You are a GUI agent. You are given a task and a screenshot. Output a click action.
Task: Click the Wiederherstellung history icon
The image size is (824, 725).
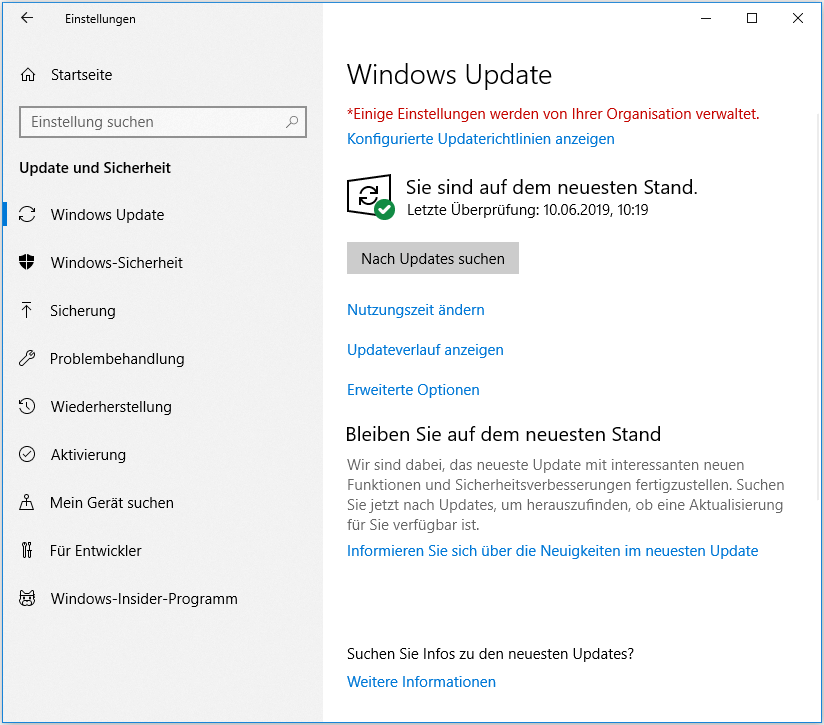tap(27, 406)
